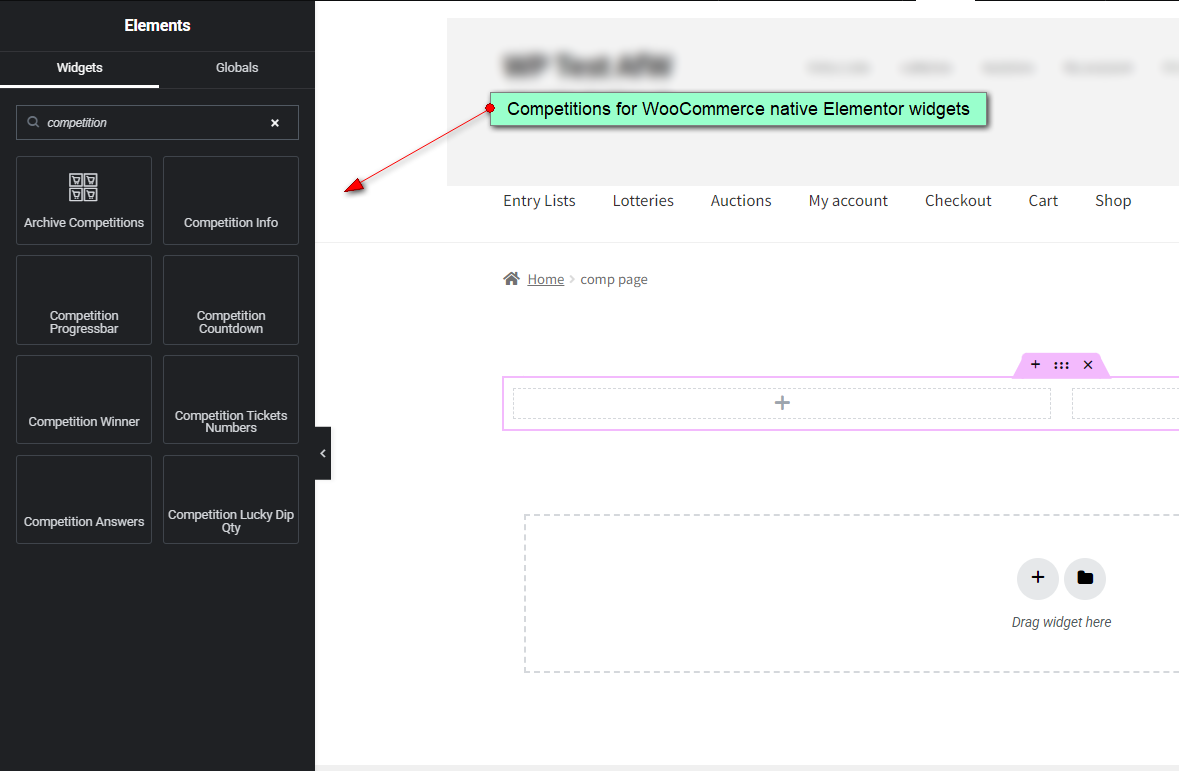The height and width of the screenshot is (771, 1179).
Task: Select the Competition Countdown widget
Action: pos(230,299)
